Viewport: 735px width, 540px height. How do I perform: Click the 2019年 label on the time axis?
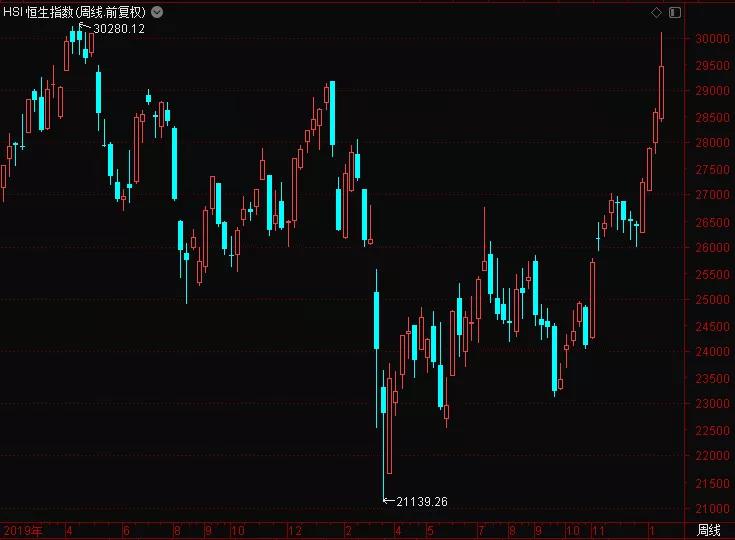pos(22,531)
